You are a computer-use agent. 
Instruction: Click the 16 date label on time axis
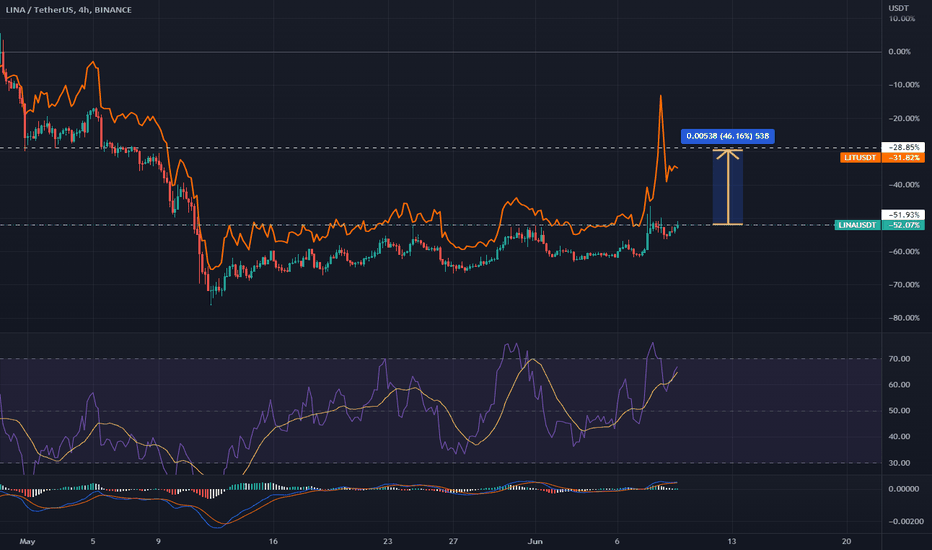point(273,542)
